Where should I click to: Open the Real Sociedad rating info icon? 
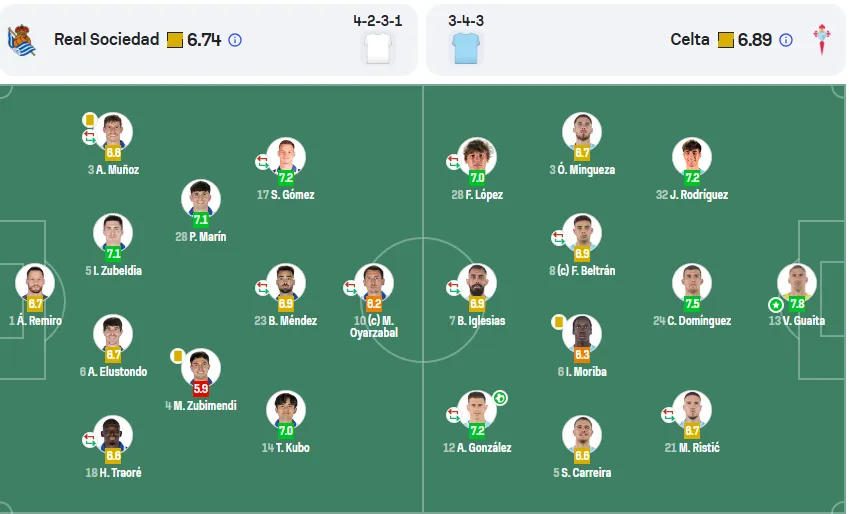(x=235, y=40)
